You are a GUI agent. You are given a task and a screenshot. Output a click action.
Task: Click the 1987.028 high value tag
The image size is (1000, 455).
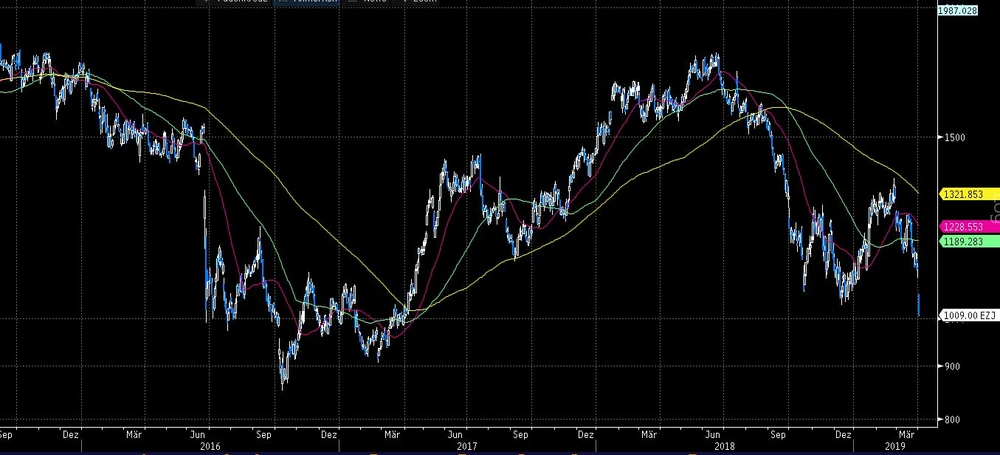pyautogui.click(x=959, y=9)
